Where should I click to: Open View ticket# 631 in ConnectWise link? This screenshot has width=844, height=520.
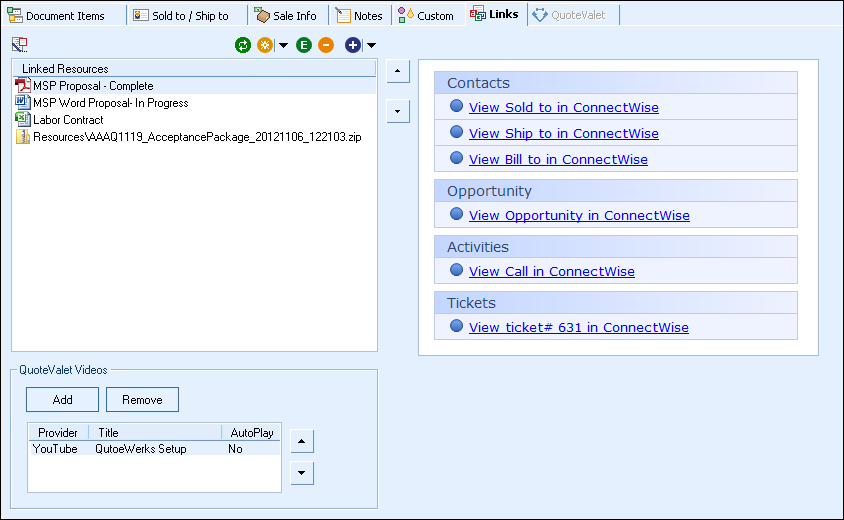[579, 327]
